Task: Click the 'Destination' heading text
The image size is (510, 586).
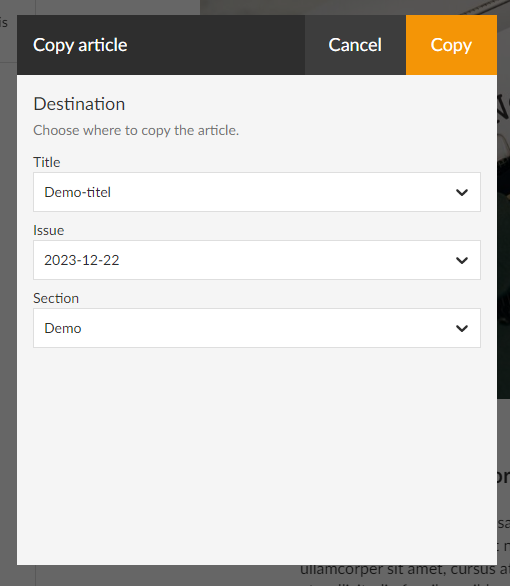Action: tap(79, 104)
